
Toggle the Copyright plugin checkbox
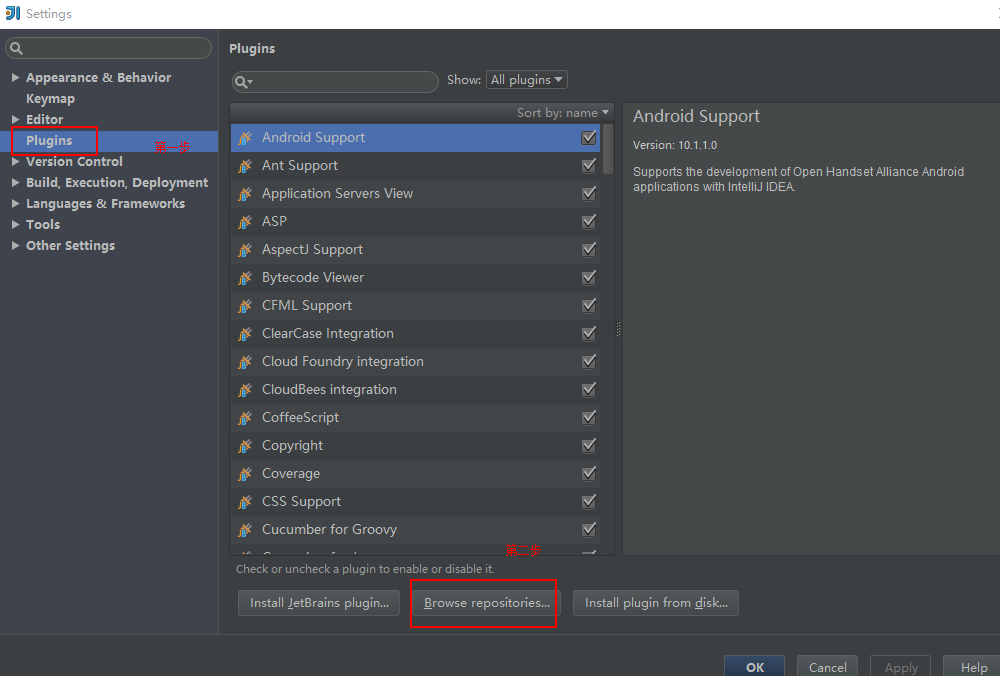coord(589,445)
